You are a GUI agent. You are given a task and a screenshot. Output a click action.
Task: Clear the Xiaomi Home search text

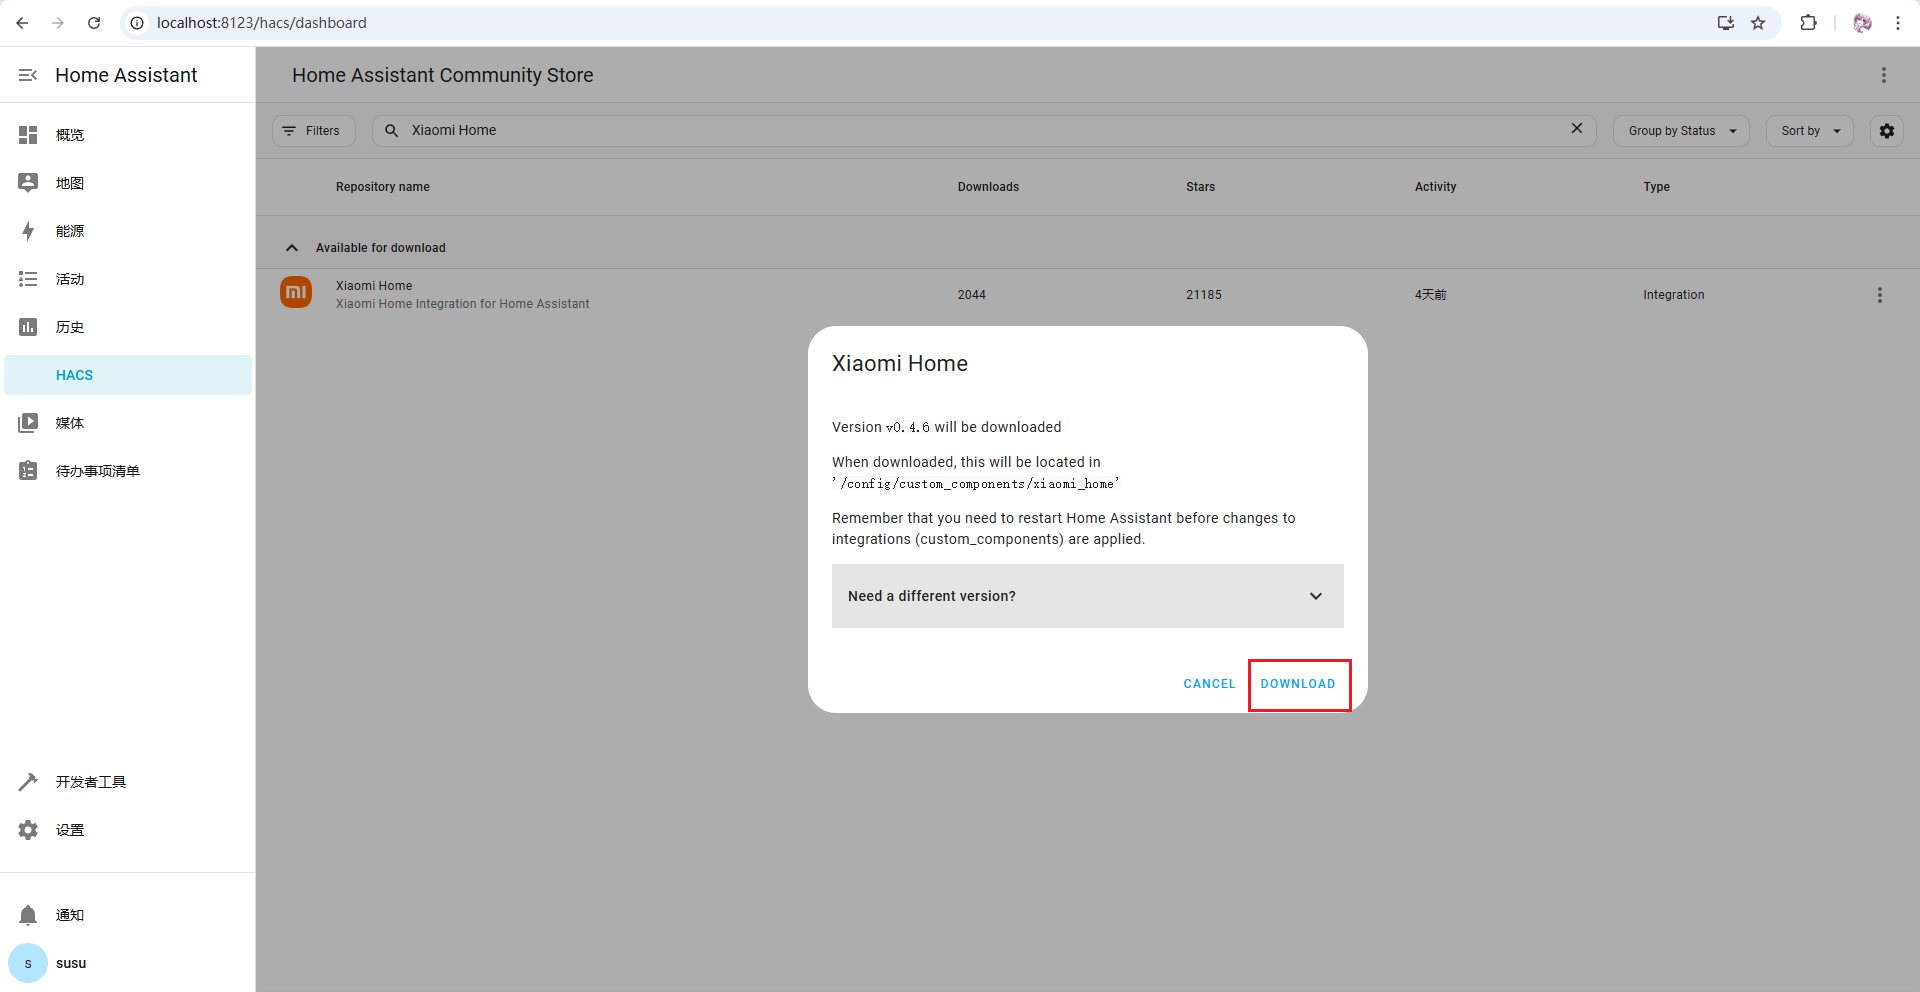(x=1576, y=129)
